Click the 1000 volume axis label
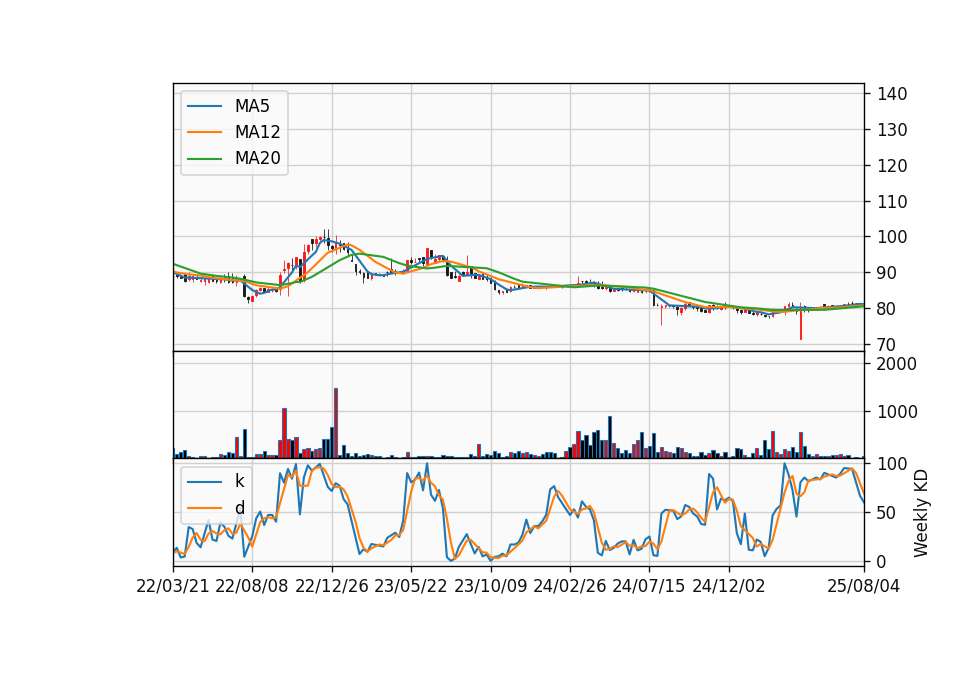 897,412
